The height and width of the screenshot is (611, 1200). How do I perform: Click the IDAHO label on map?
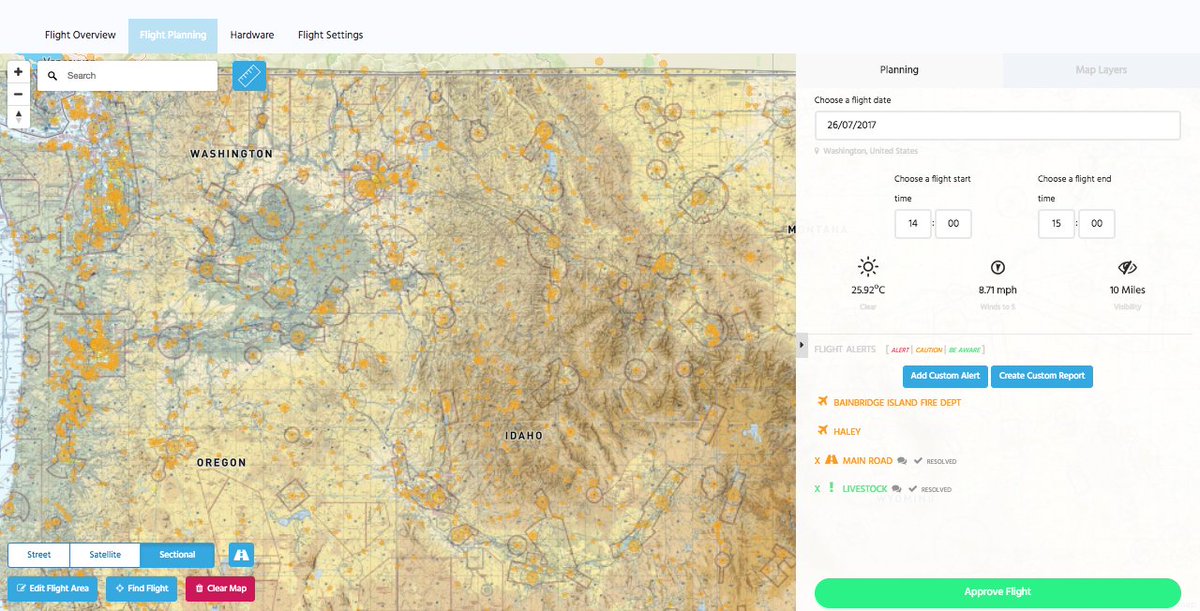pyautogui.click(x=524, y=436)
